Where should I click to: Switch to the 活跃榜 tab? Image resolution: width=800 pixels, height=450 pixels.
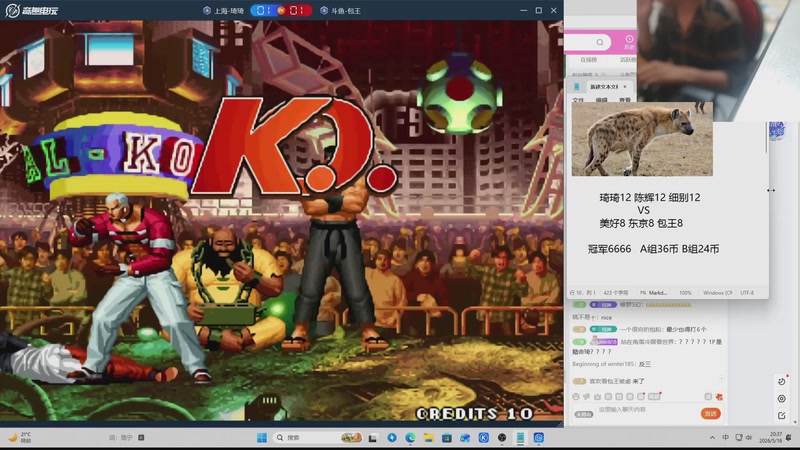pyautogui.click(x=628, y=60)
